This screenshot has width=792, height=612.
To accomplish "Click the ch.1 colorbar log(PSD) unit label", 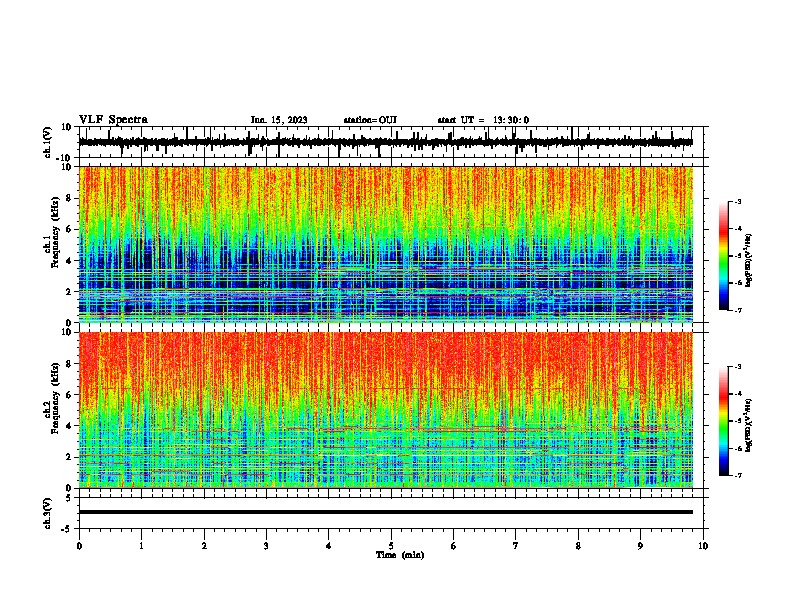I will [748, 261].
